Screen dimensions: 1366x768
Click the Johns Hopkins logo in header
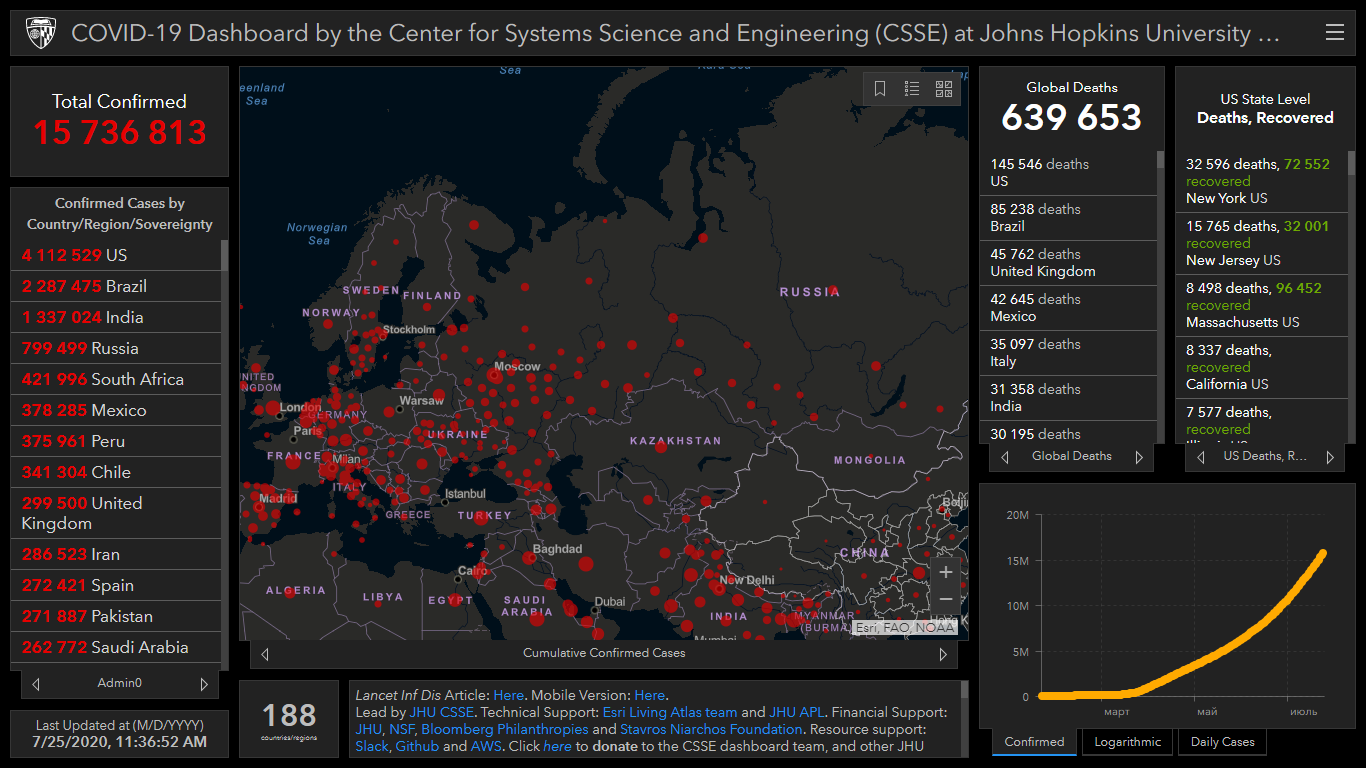pyautogui.click(x=39, y=33)
